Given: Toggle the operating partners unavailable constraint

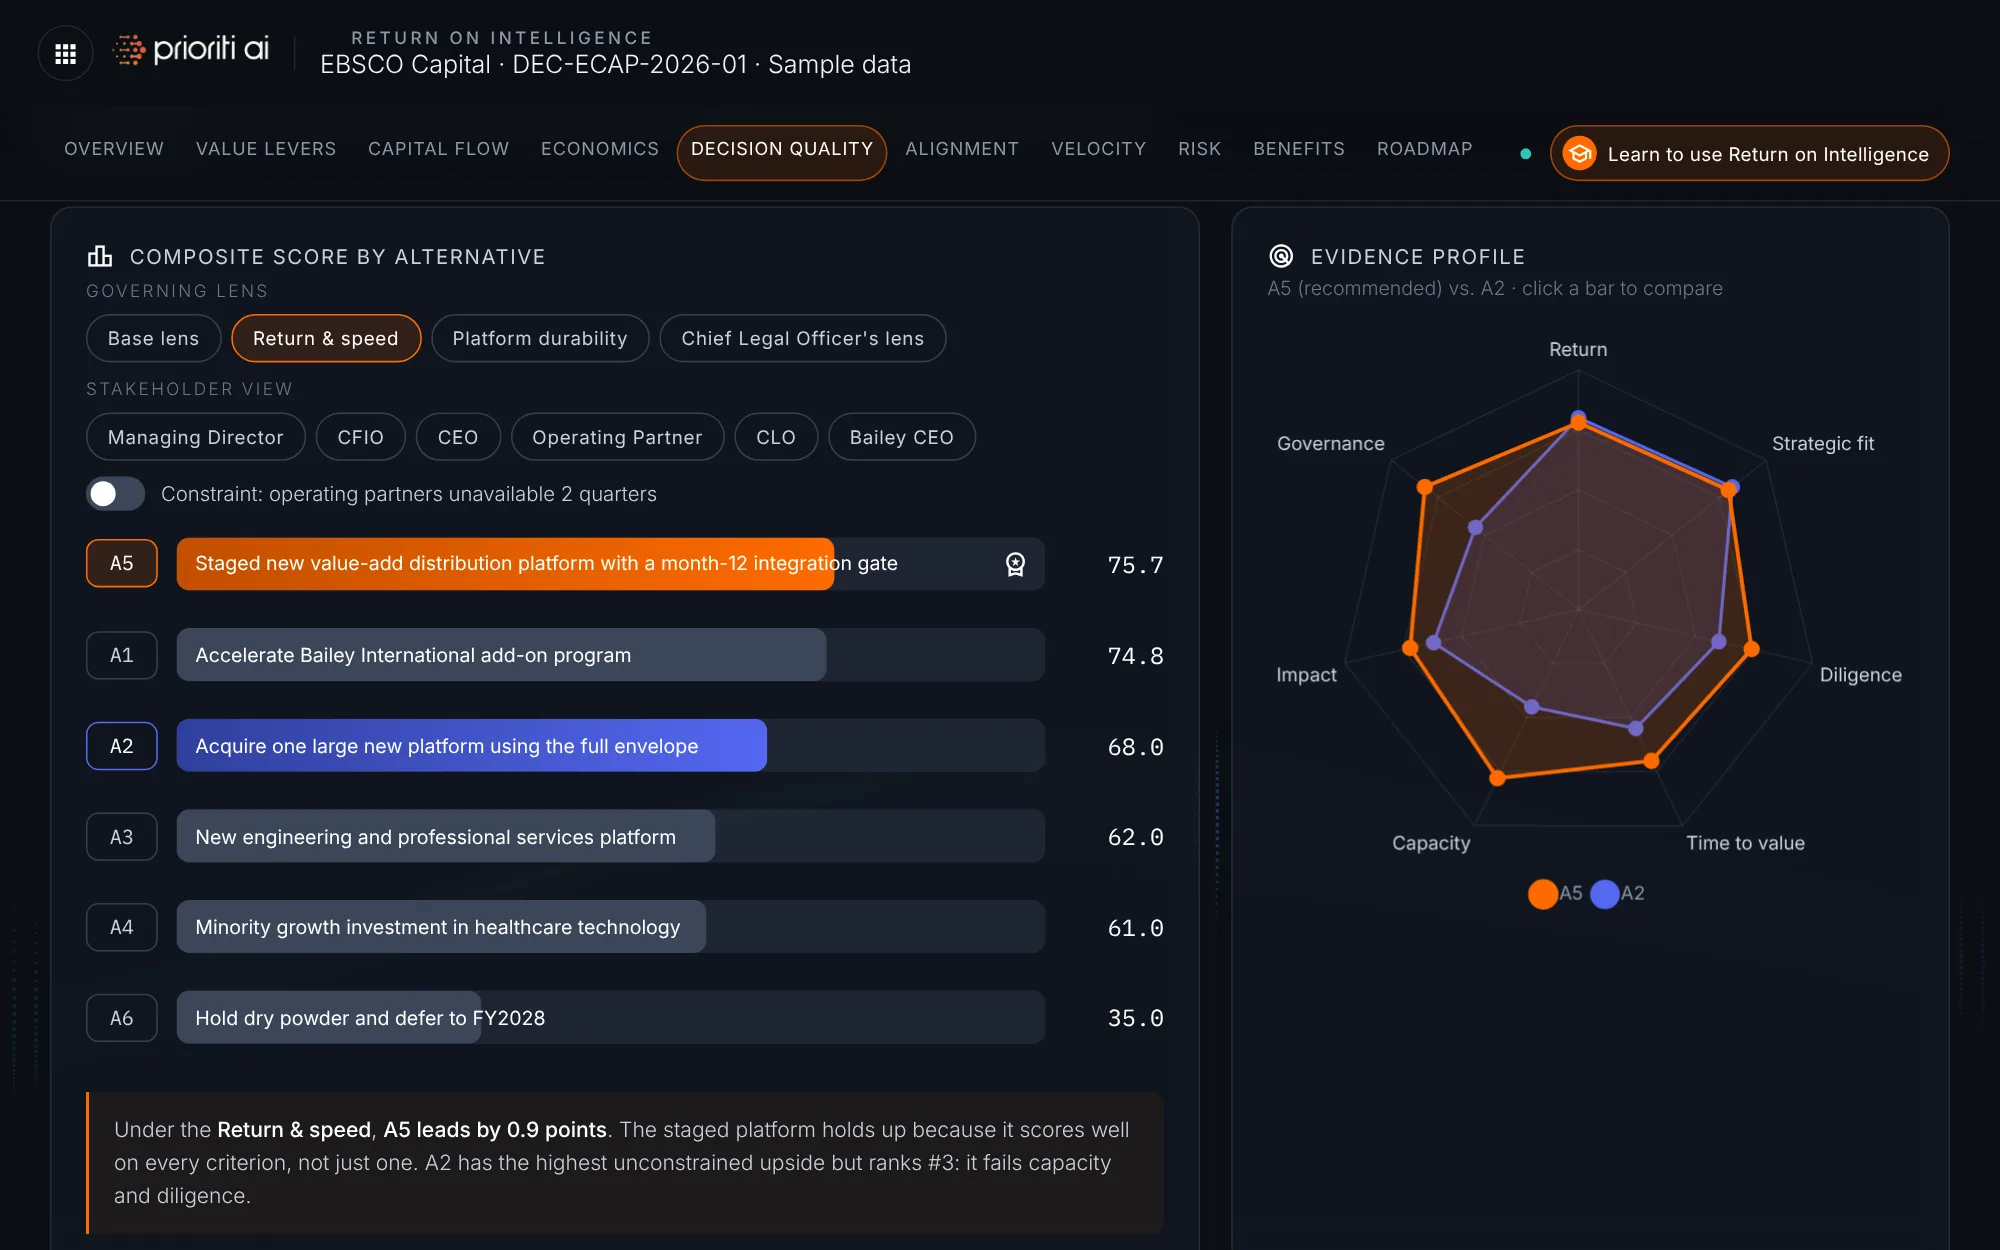Looking at the screenshot, I should tap(115, 494).
